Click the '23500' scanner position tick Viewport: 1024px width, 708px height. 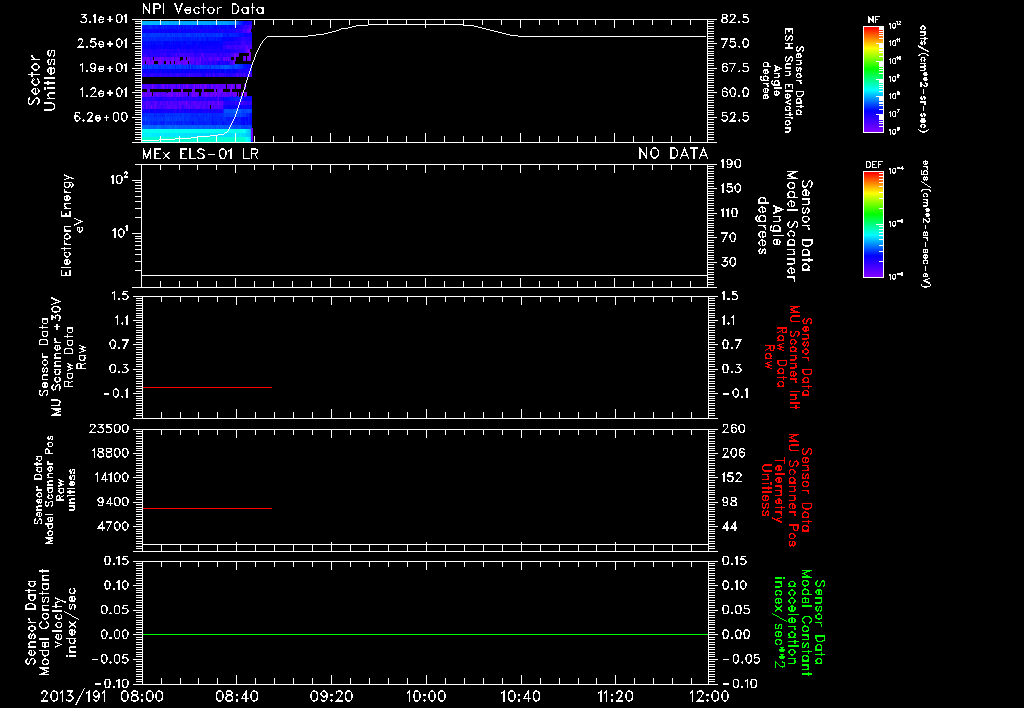click(109, 428)
